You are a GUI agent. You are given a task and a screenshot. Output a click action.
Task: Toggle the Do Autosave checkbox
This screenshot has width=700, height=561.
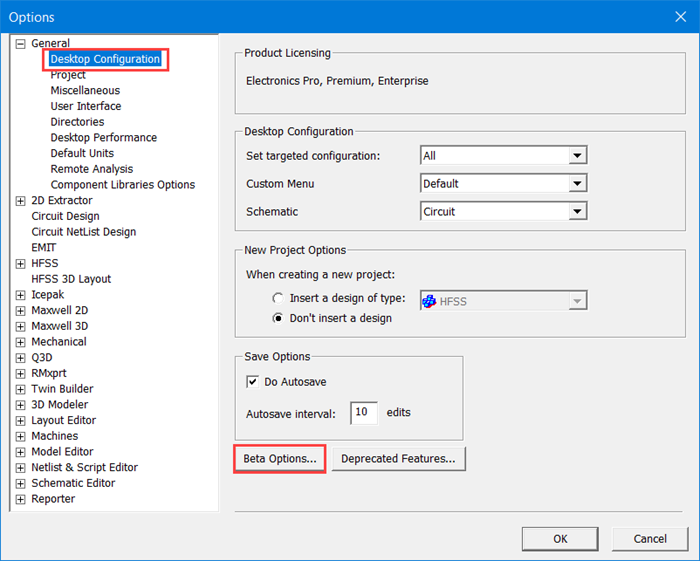click(x=253, y=382)
